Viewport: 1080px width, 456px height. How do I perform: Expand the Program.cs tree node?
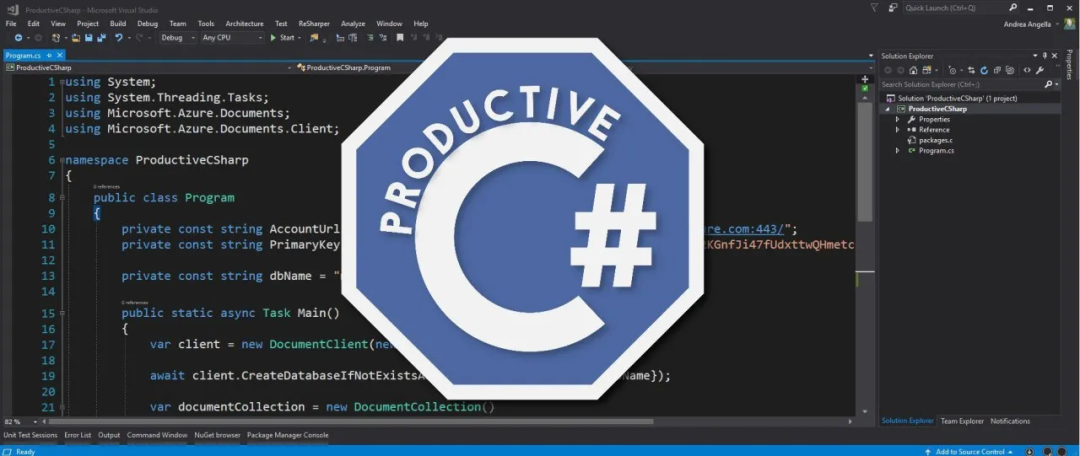pos(897,150)
